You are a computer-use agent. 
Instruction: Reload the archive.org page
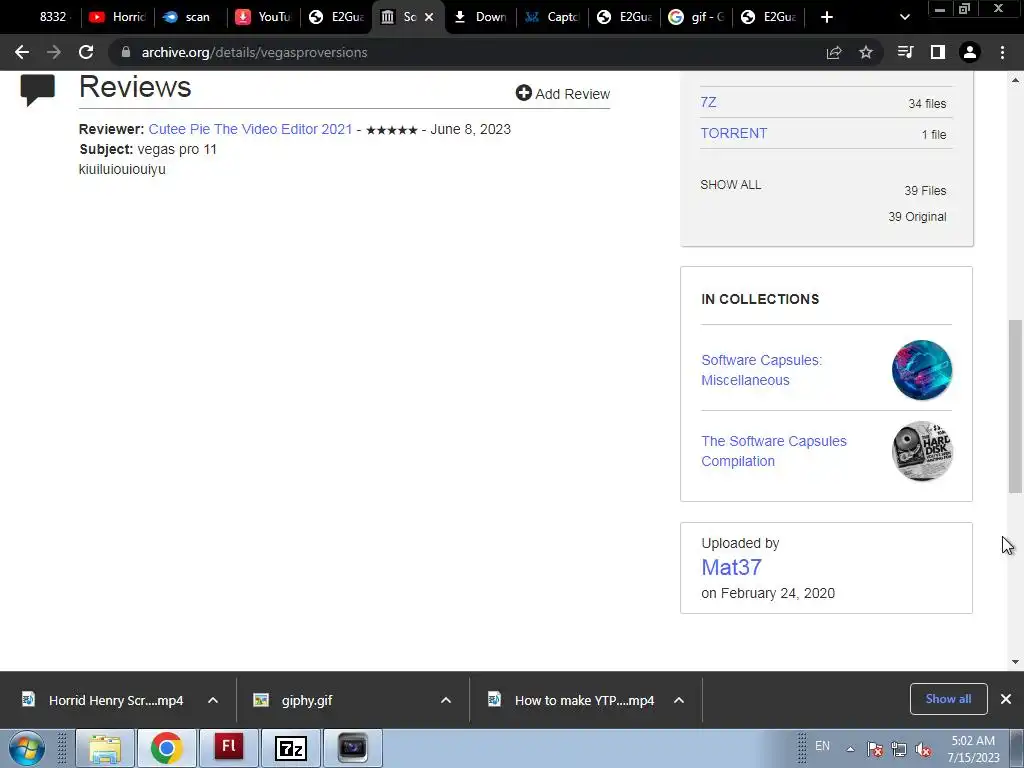click(86, 52)
